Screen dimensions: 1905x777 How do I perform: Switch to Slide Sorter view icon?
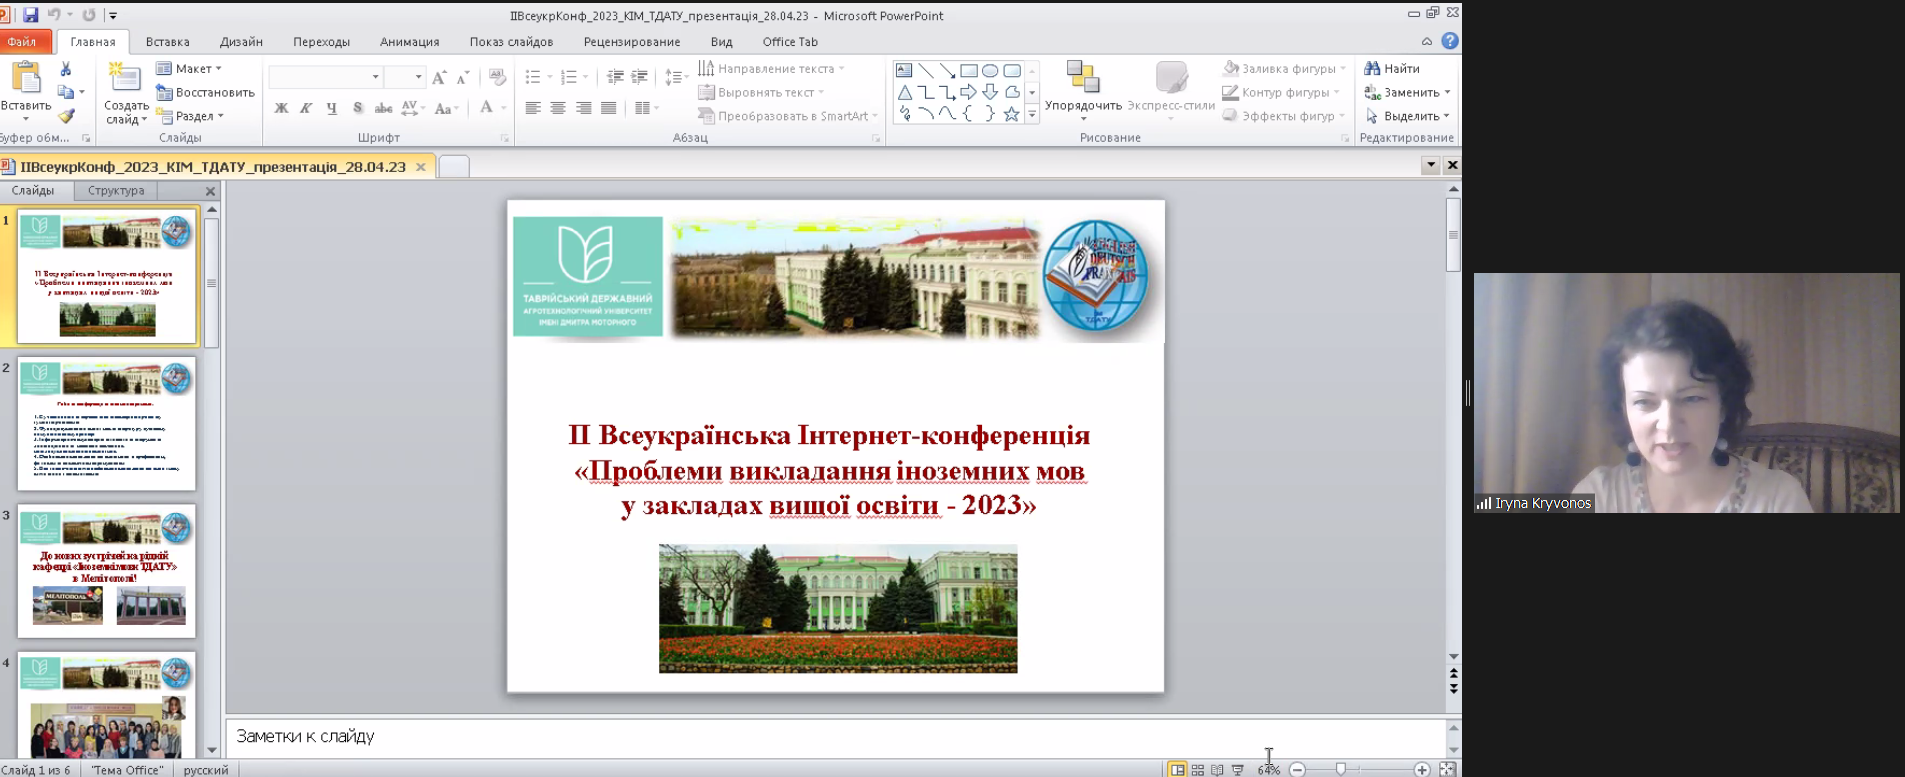1197,770
